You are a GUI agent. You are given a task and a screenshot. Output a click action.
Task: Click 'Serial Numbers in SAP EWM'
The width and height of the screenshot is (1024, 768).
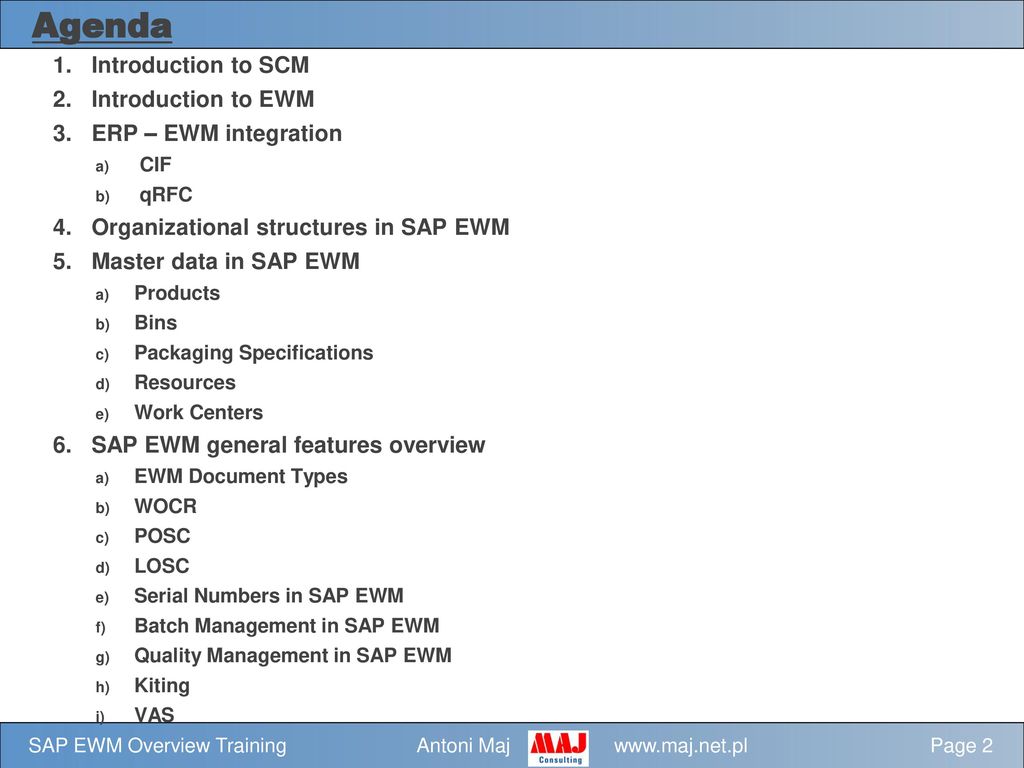tap(268, 596)
